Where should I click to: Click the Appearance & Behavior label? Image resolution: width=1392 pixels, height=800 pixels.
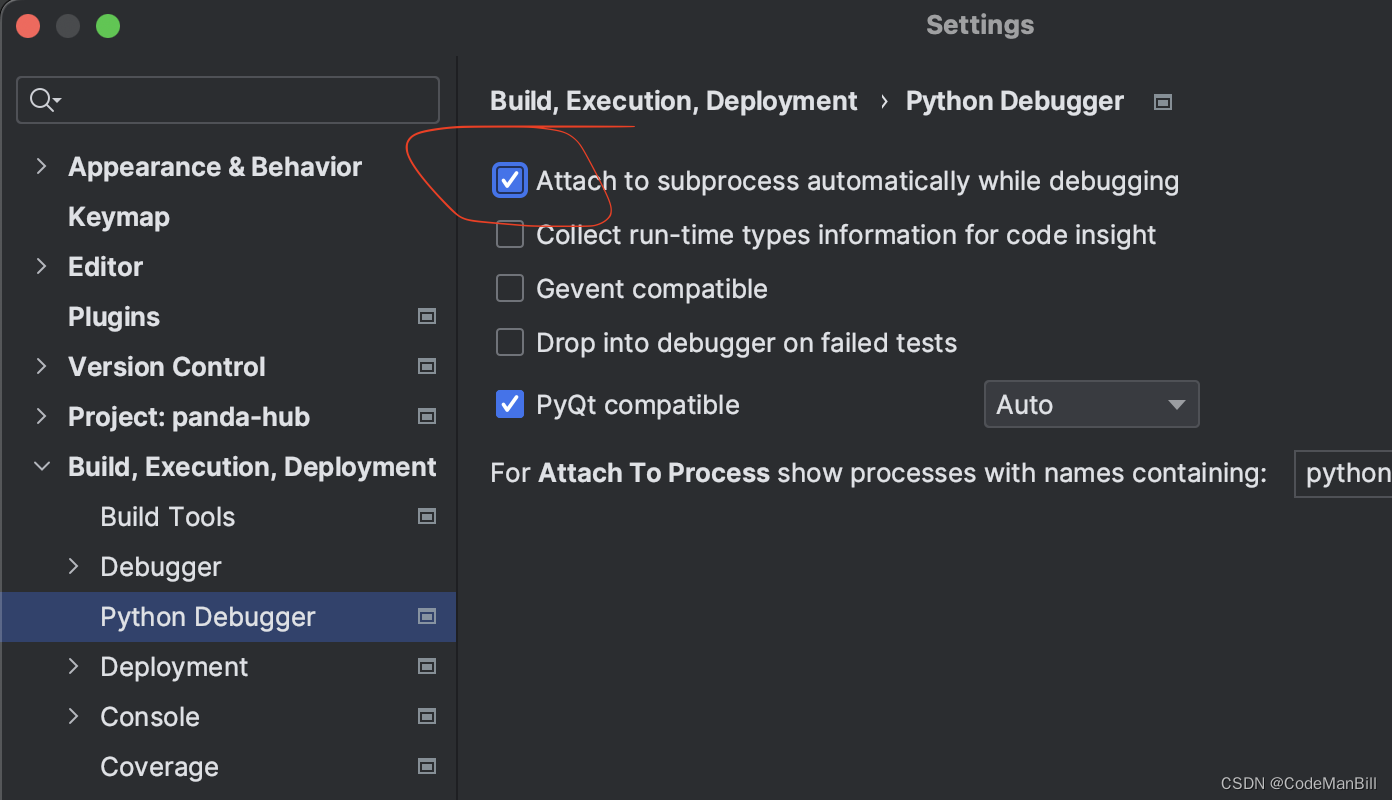pos(215,167)
